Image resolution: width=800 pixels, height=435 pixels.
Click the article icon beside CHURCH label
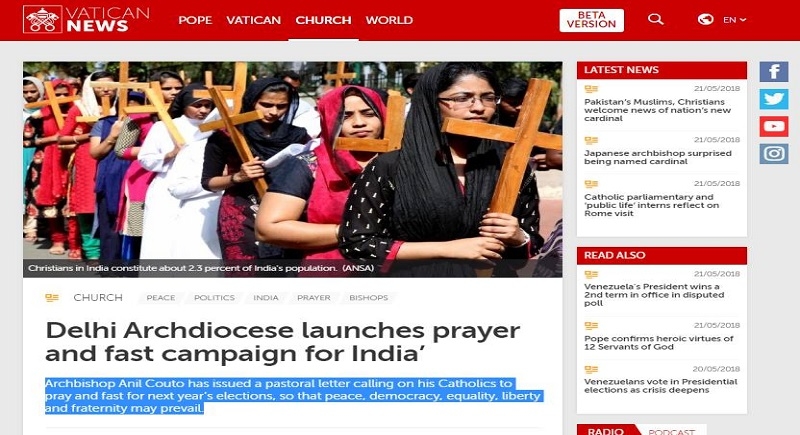(52, 297)
